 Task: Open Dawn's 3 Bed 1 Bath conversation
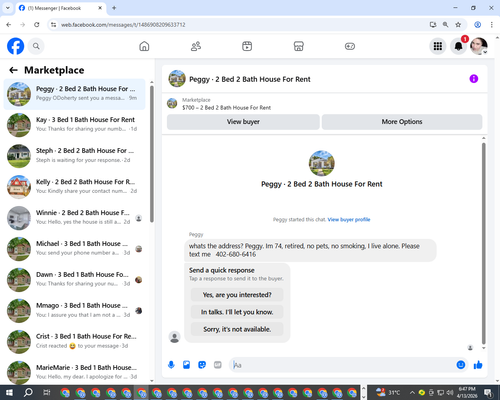[74, 280]
